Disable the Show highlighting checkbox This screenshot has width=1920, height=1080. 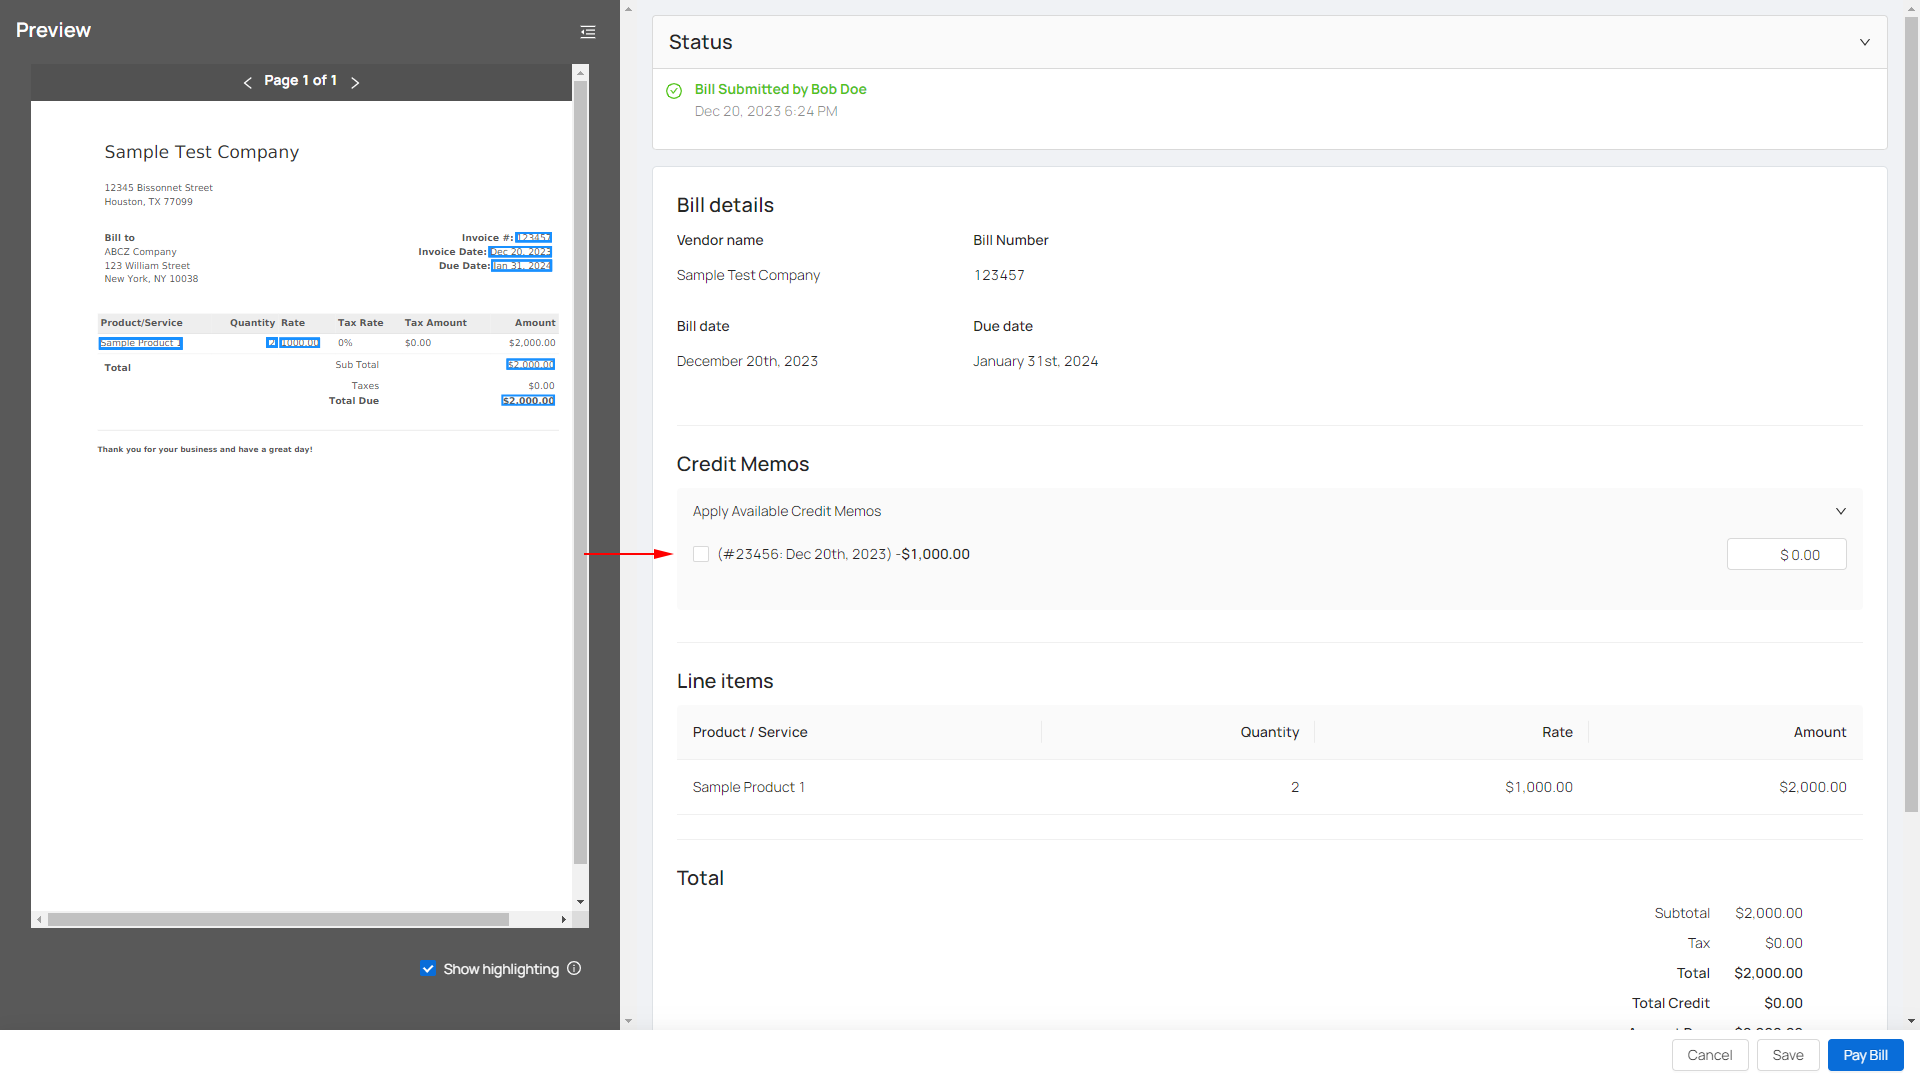click(428, 968)
